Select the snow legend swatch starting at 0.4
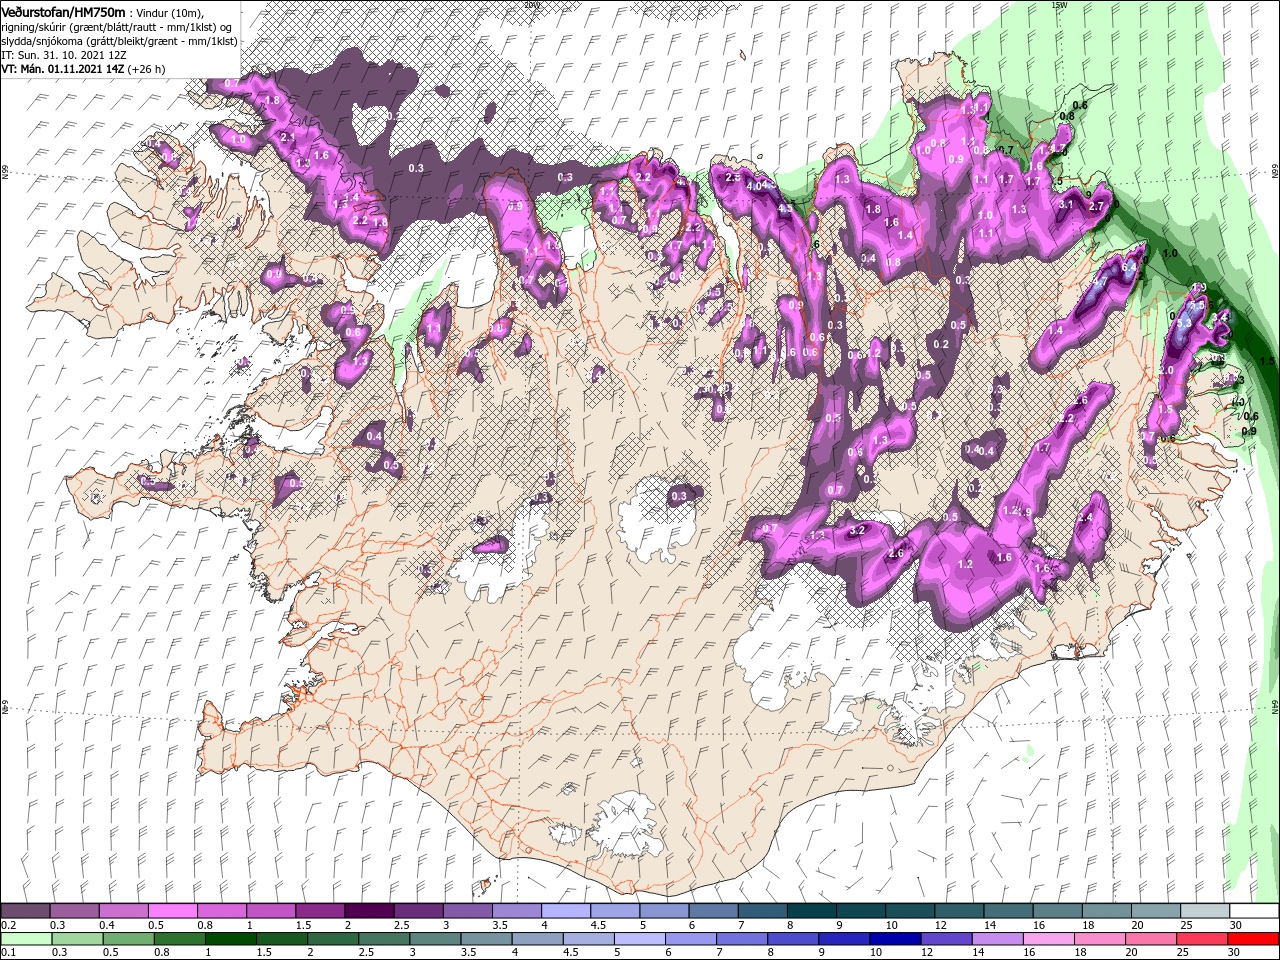The height and width of the screenshot is (960, 1280). [123, 911]
